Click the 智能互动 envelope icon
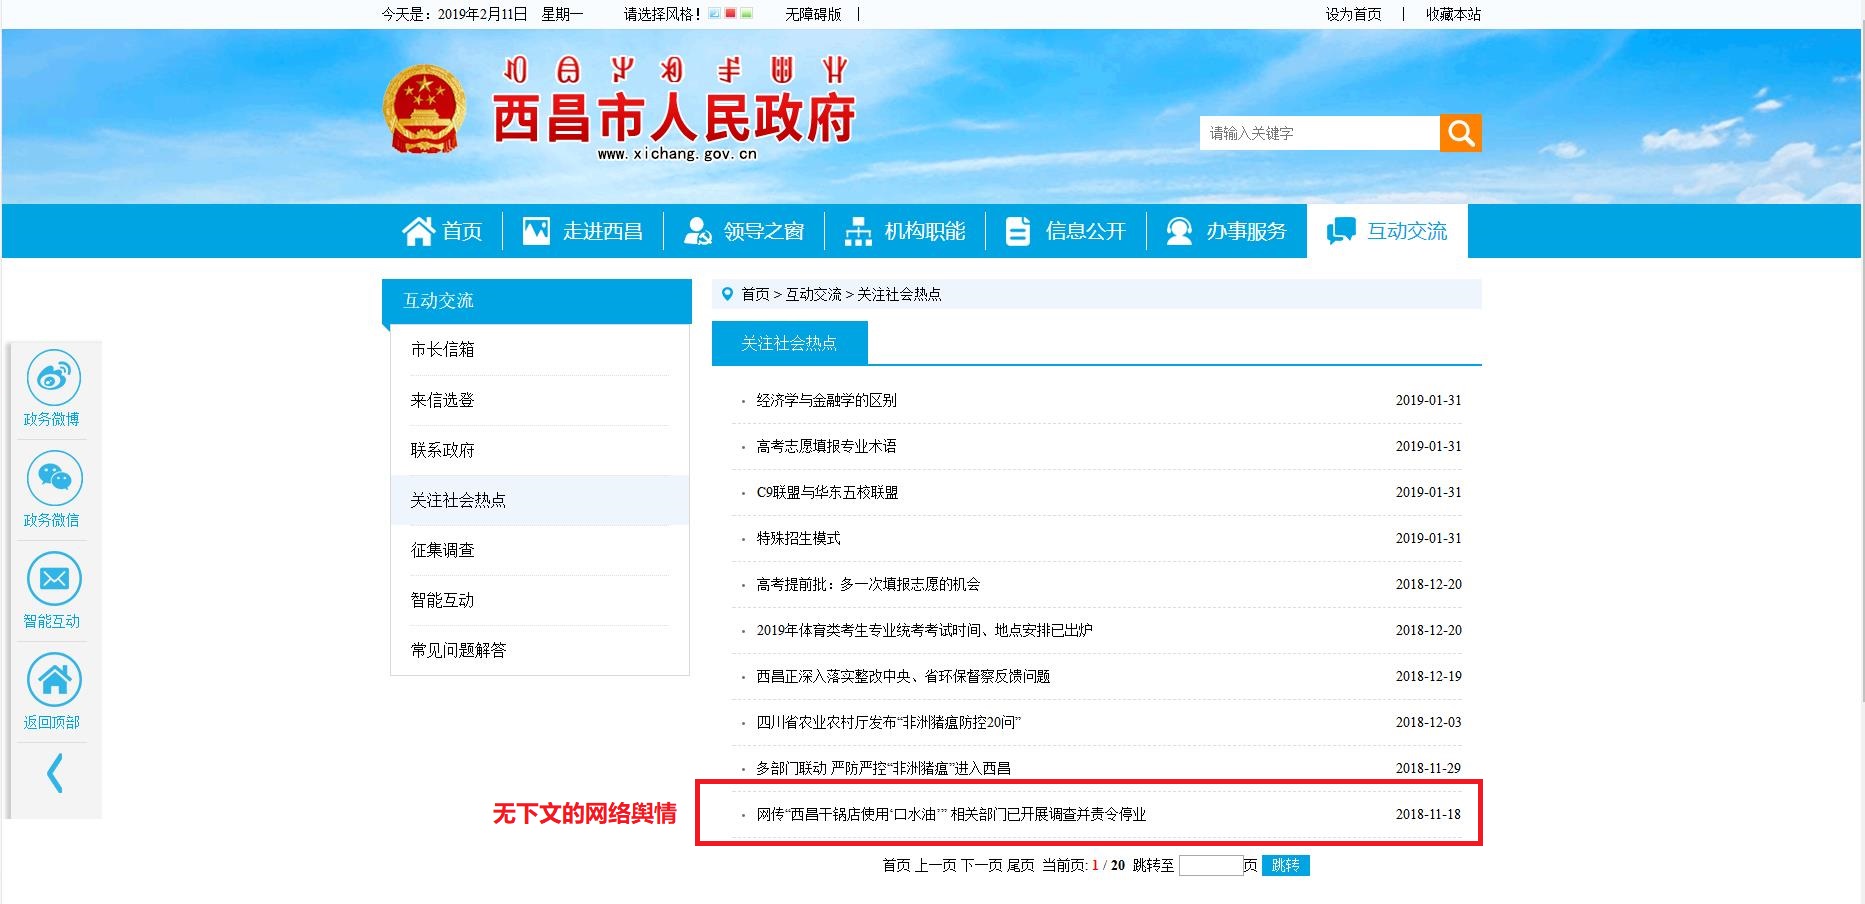Screen dimensions: 1865x904 (x=54, y=579)
